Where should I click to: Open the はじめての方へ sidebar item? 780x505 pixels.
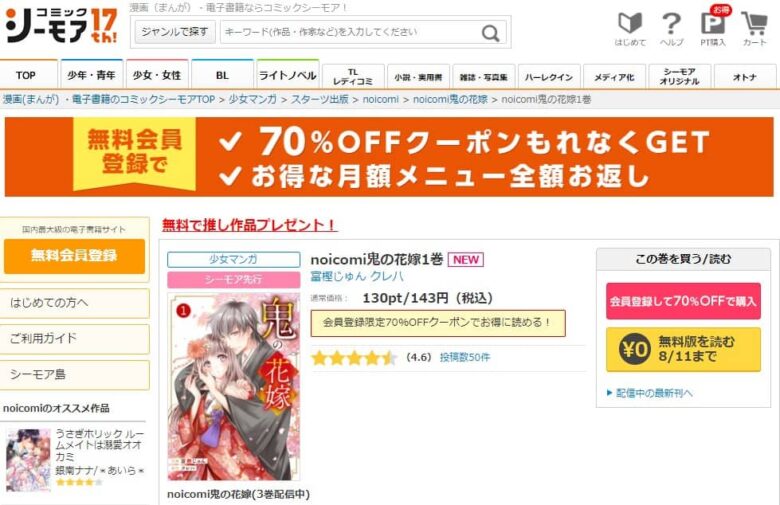[75, 303]
